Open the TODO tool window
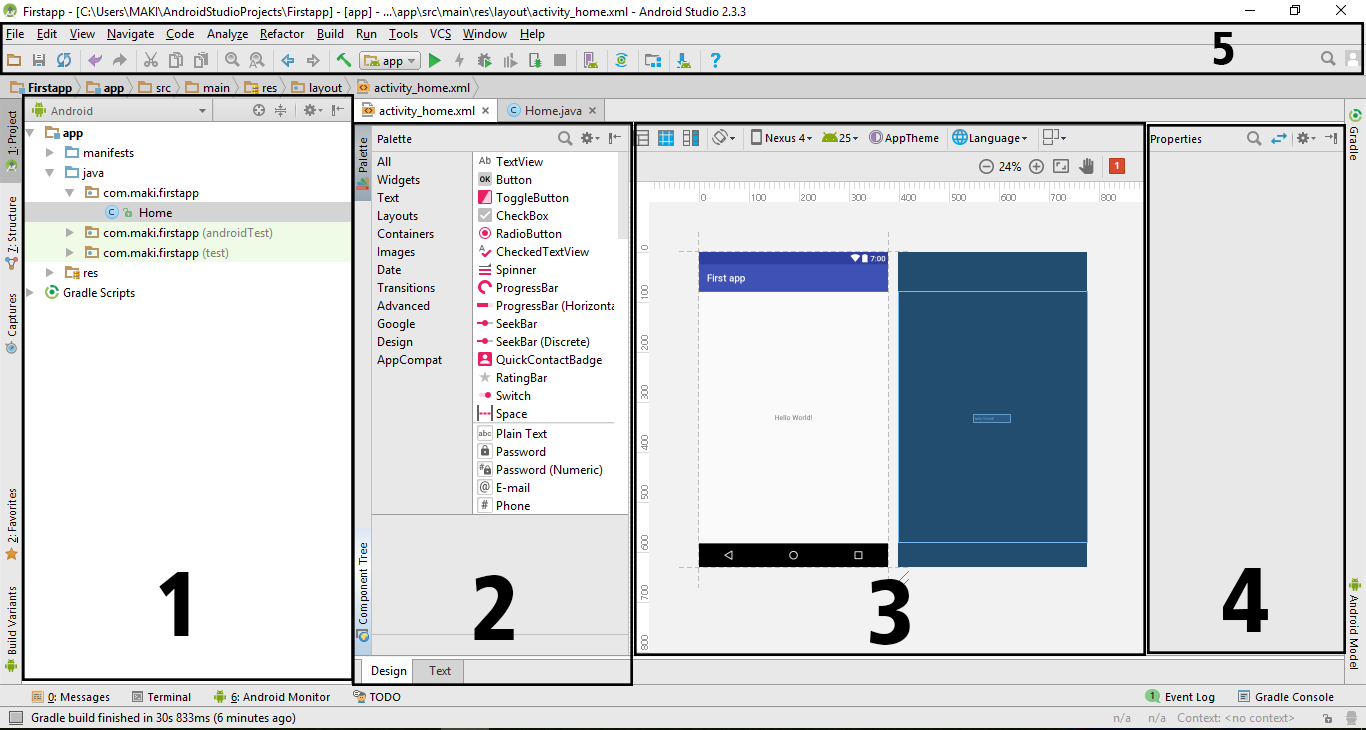 coord(376,697)
